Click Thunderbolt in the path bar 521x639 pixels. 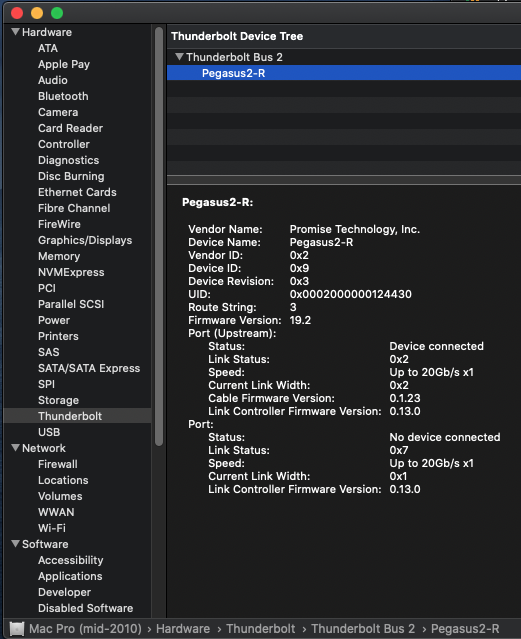pos(260,629)
